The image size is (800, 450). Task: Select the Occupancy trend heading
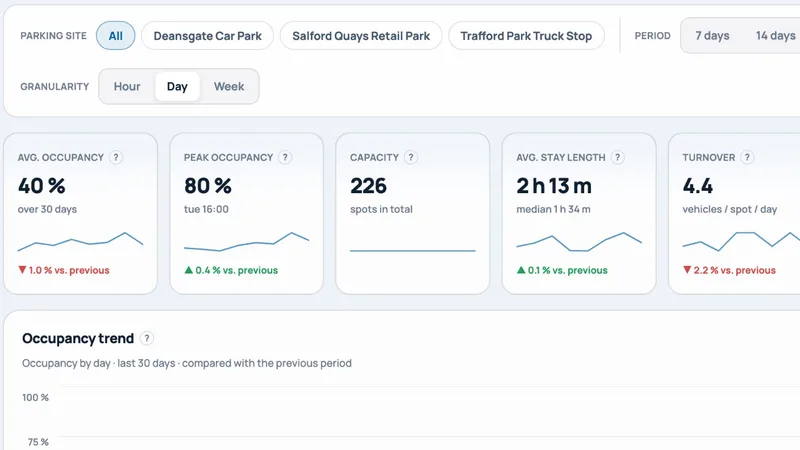(x=78, y=338)
